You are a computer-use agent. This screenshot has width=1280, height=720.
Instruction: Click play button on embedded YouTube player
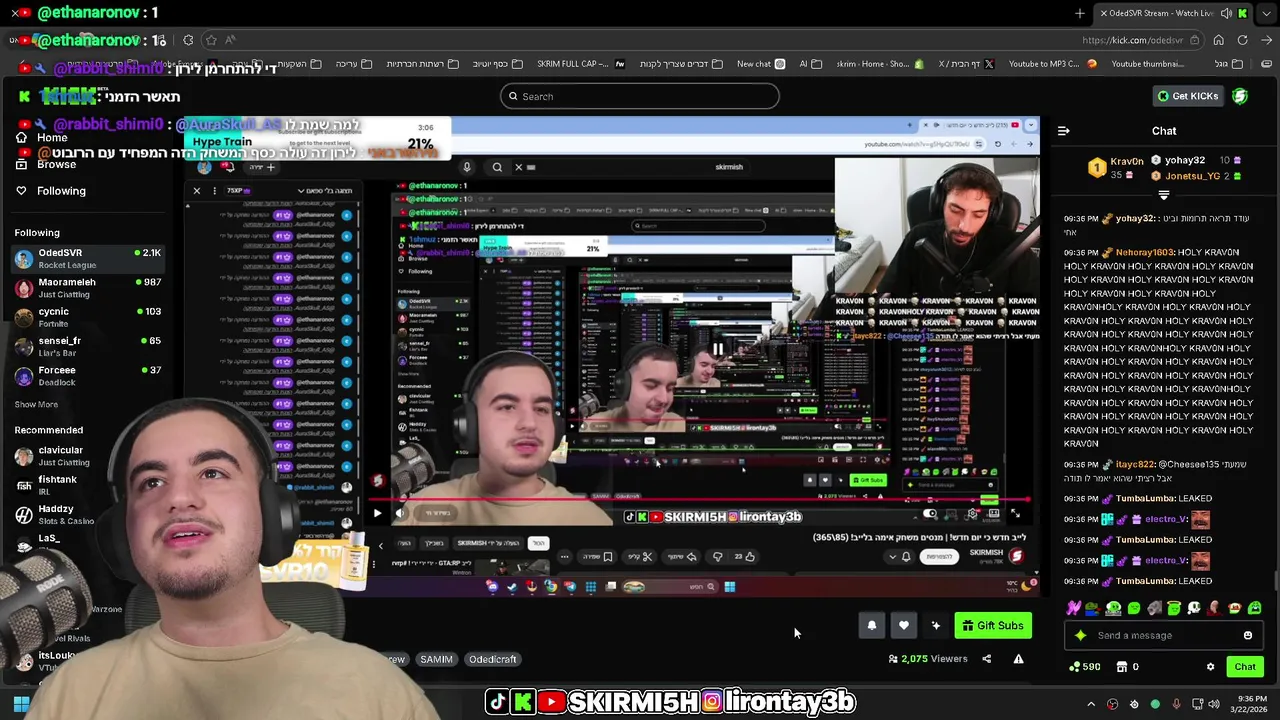coord(377,513)
